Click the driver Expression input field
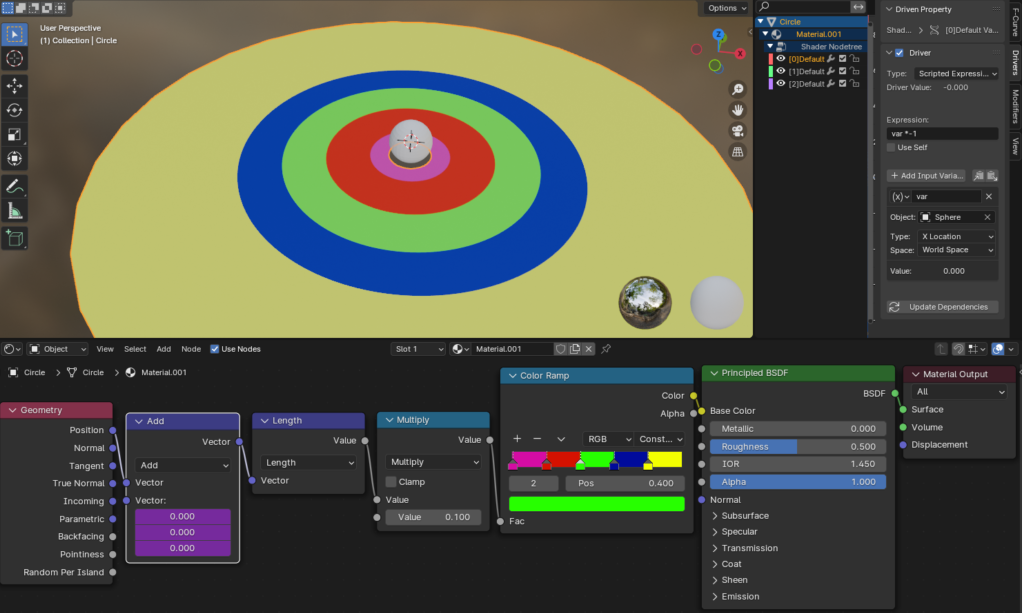Image resolution: width=1023 pixels, height=613 pixels. (941, 134)
